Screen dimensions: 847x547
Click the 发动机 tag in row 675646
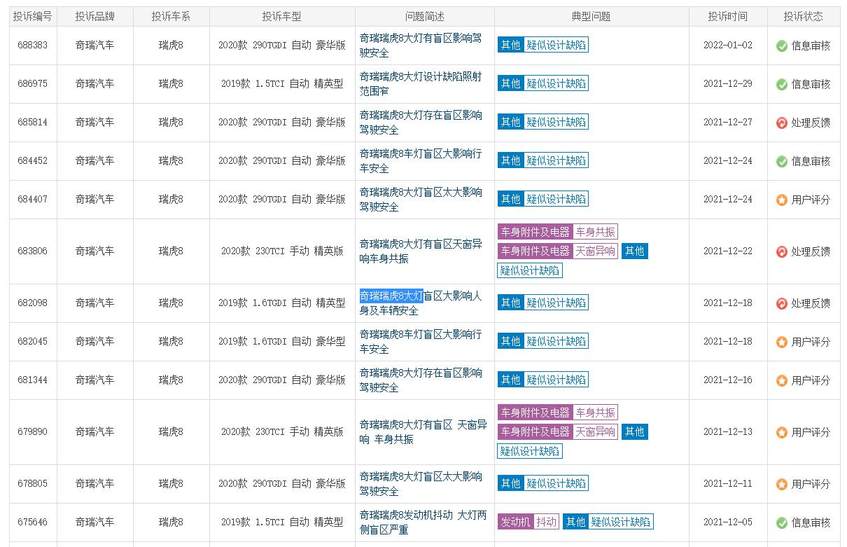[514, 522]
